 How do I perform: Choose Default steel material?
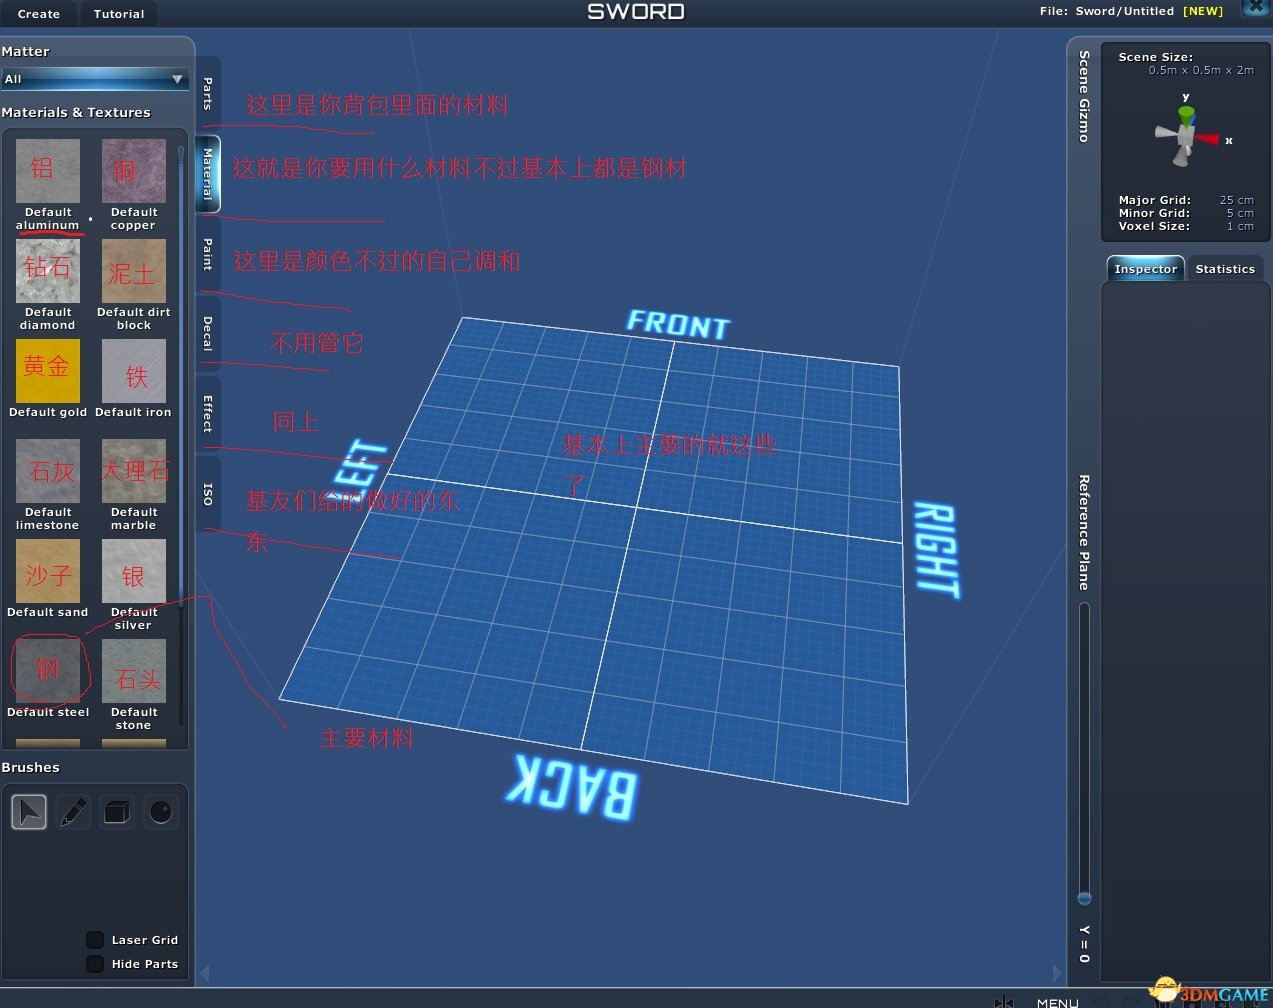(x=48, y=671)
